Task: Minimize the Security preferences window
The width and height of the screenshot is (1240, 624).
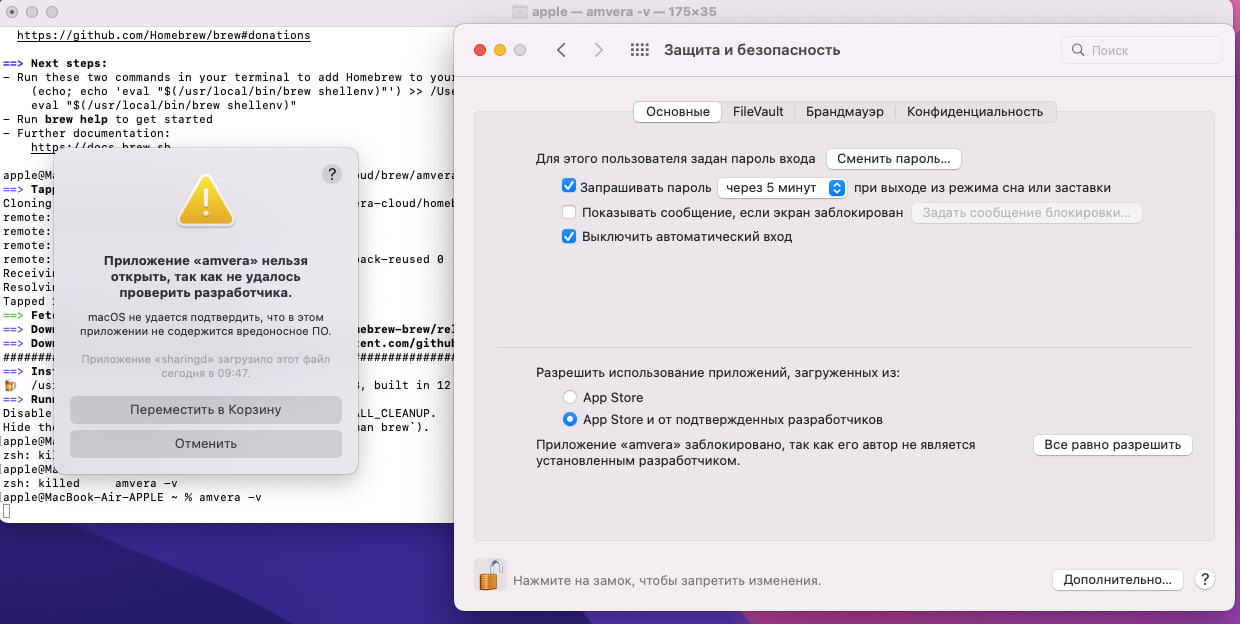Action: tap(500, 50)
